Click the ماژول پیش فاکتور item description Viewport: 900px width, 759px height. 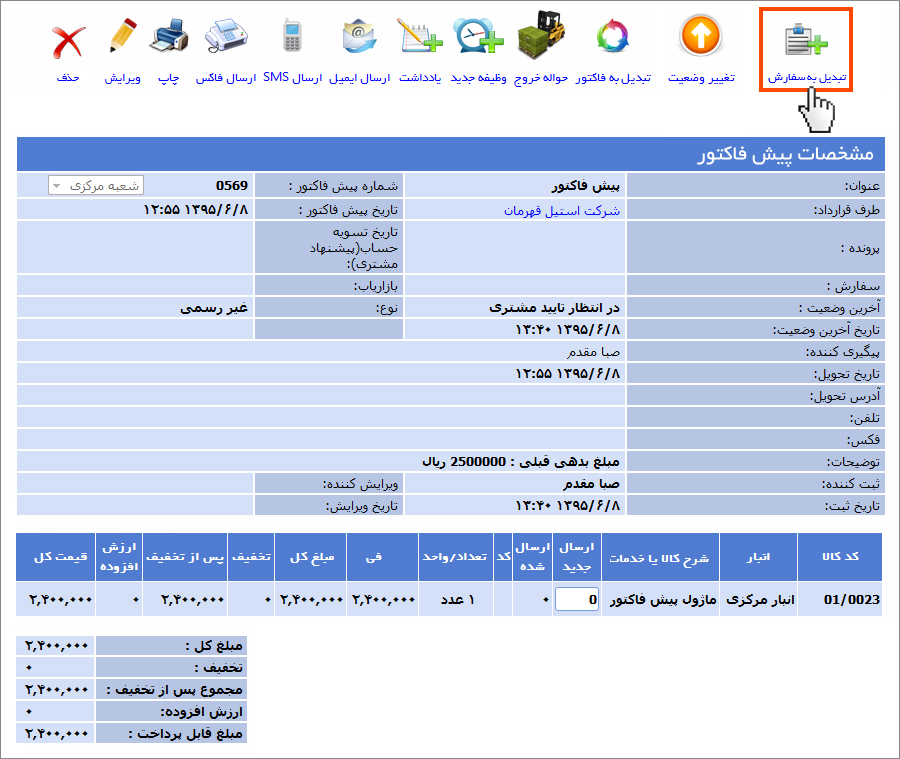(663, 599)
